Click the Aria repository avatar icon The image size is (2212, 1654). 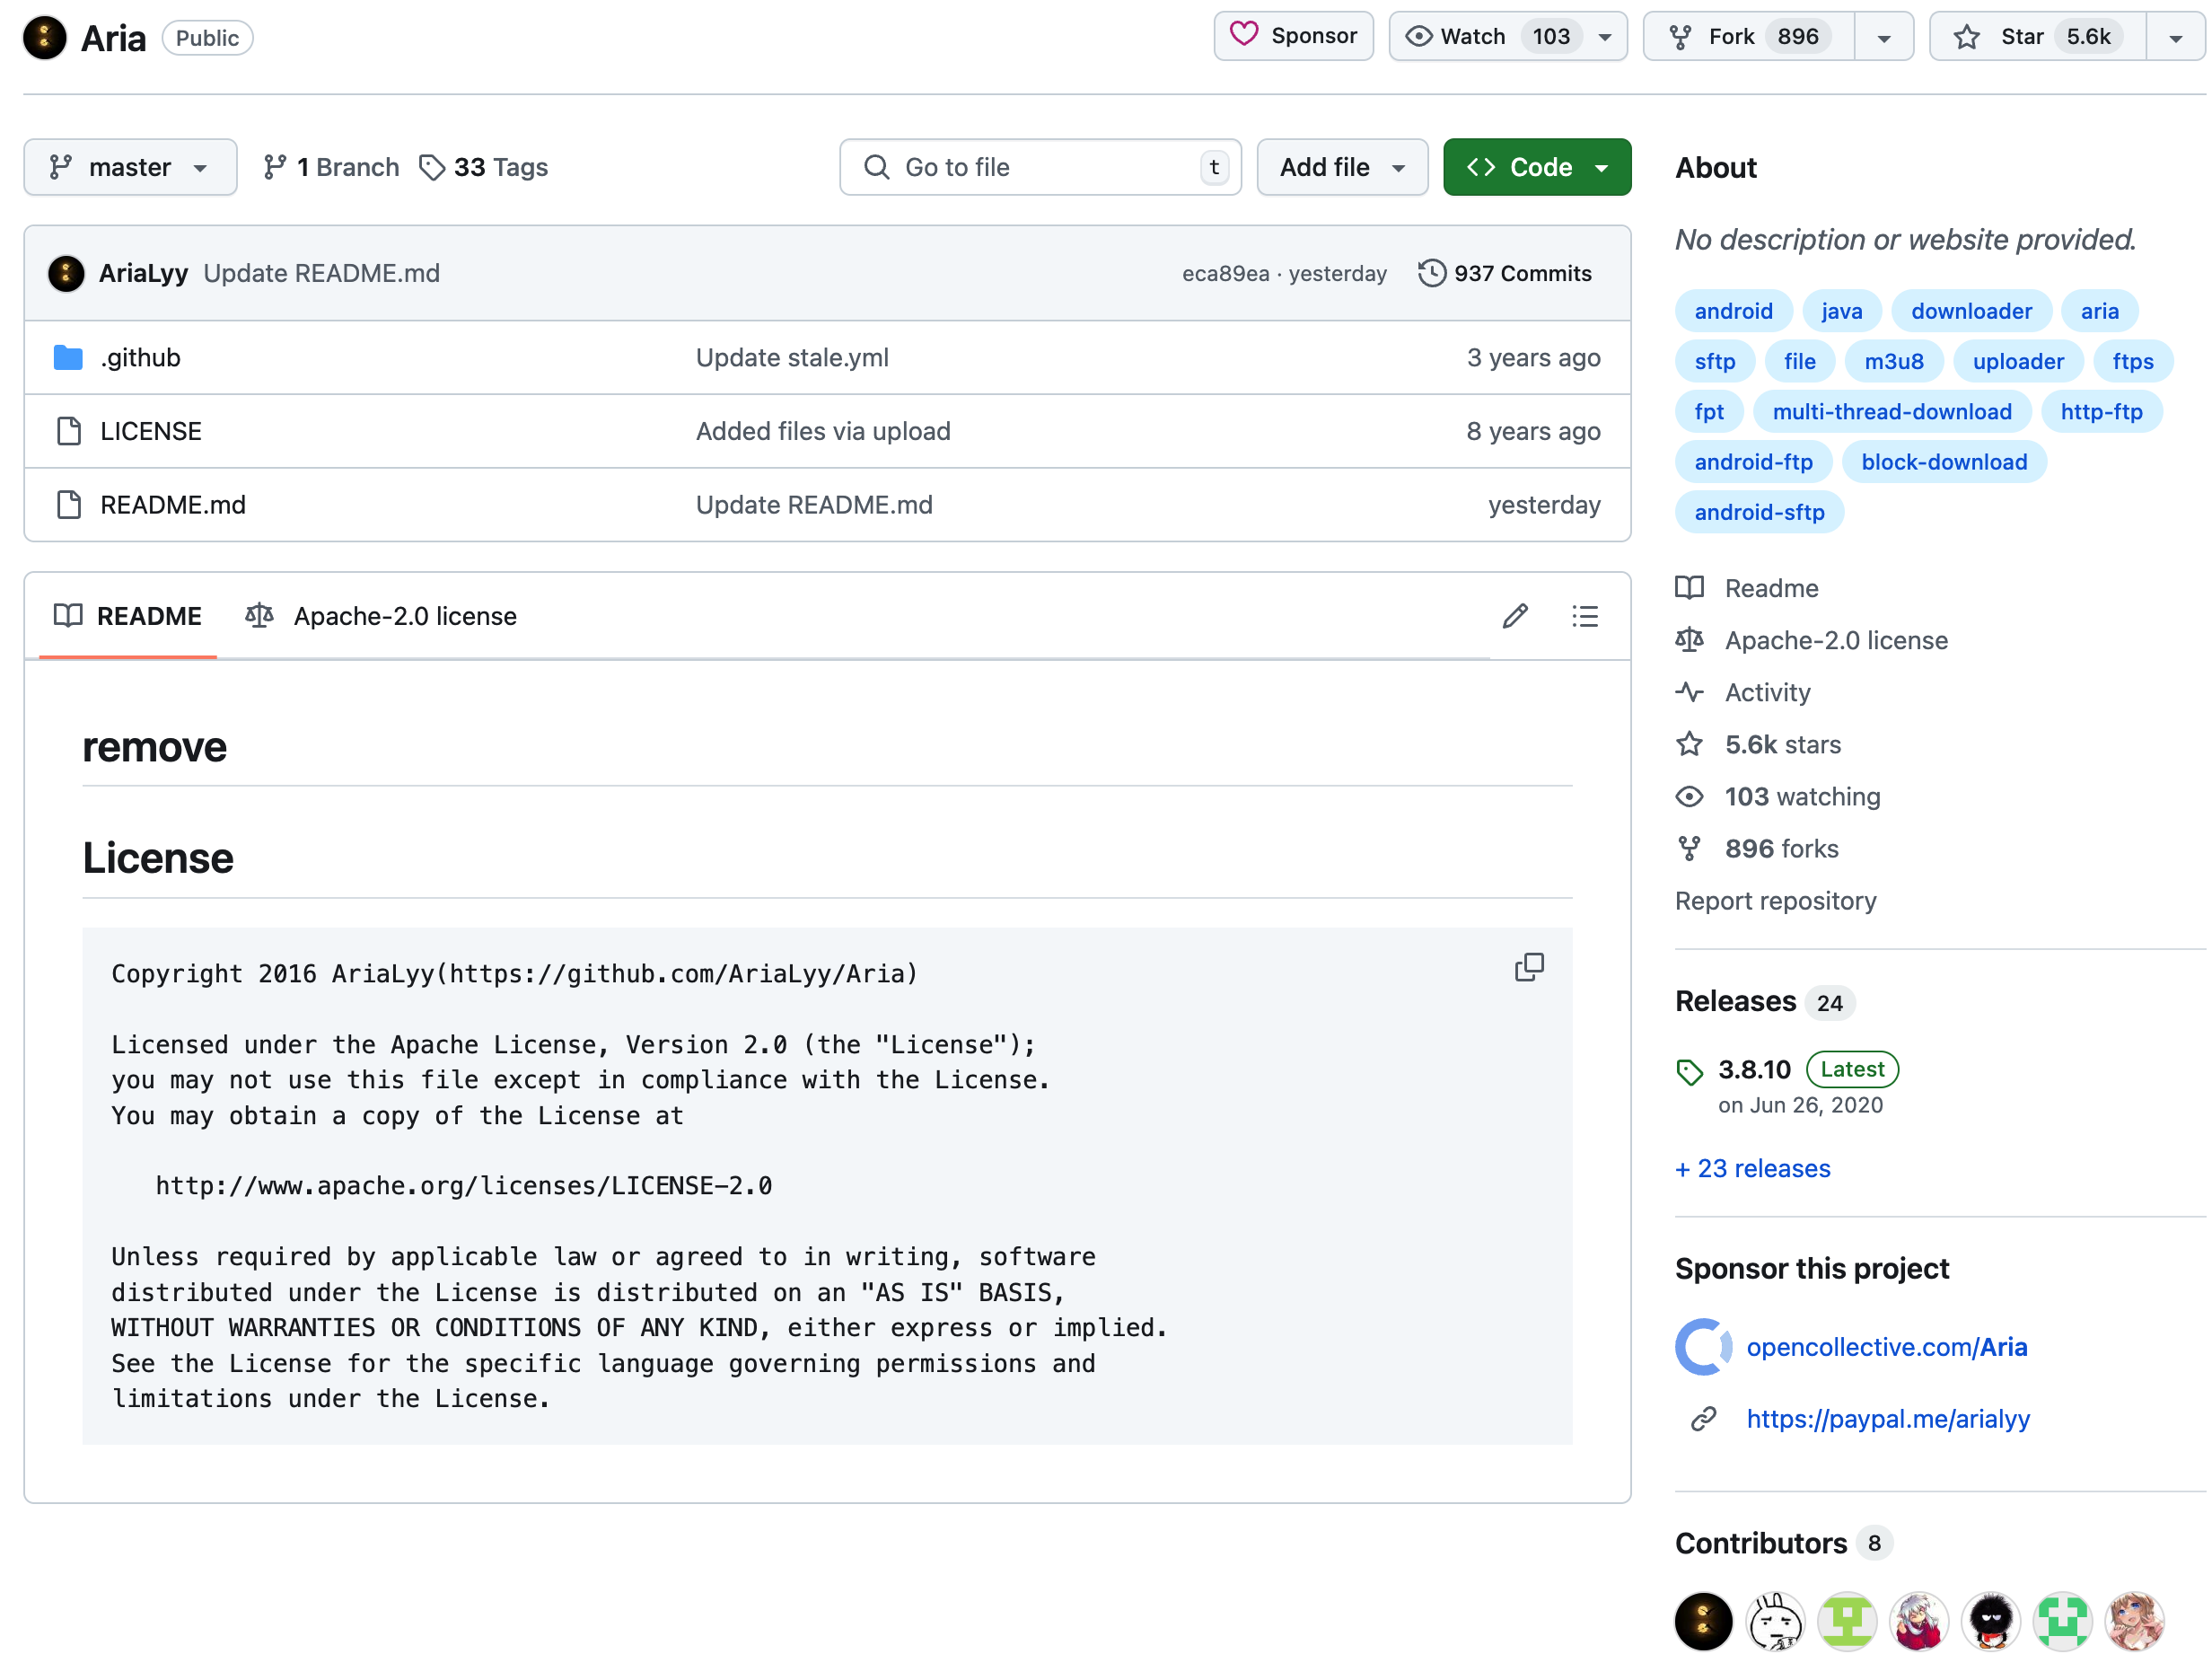45,38
